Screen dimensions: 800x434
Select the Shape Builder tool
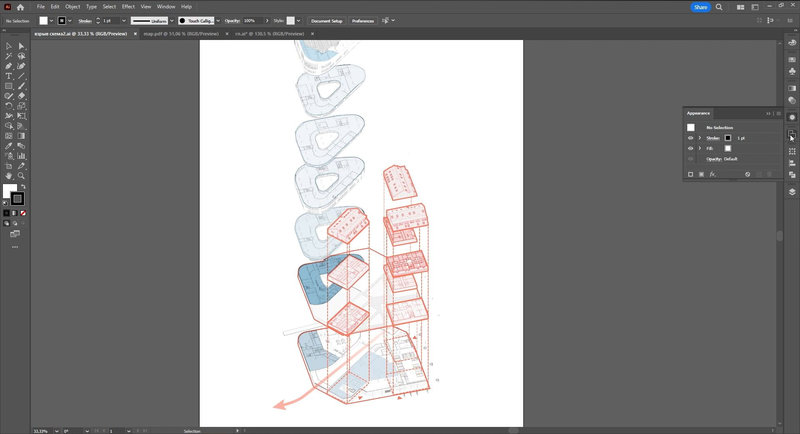9,126
